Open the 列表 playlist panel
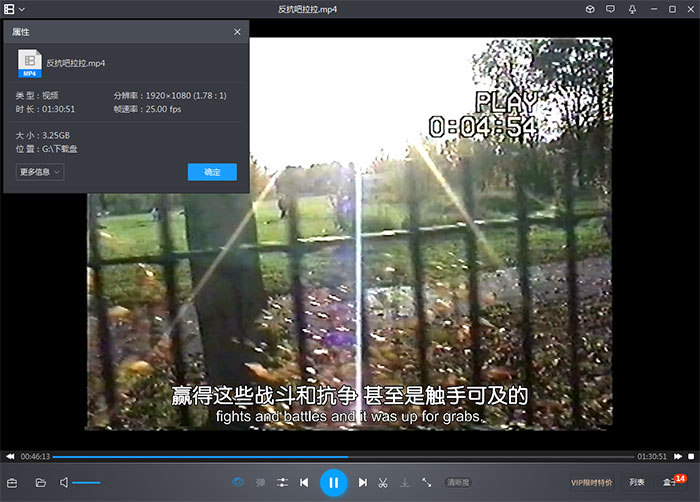700x502 pixels. (637, 483)
